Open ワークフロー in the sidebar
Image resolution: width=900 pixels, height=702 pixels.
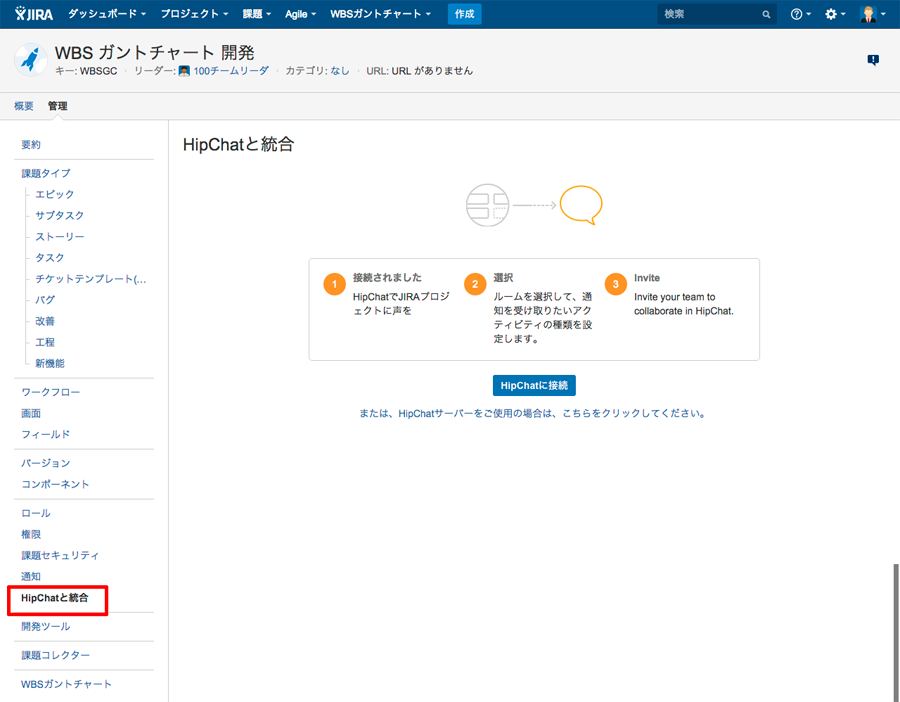[51, 392]
